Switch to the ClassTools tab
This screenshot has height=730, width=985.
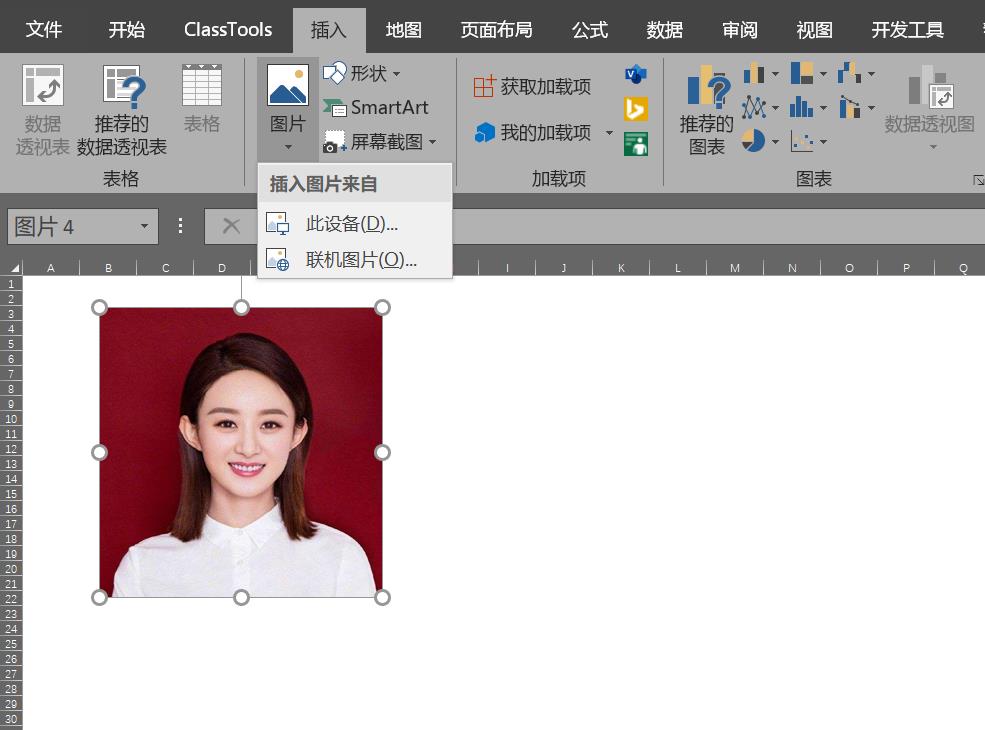coord(228,30)
